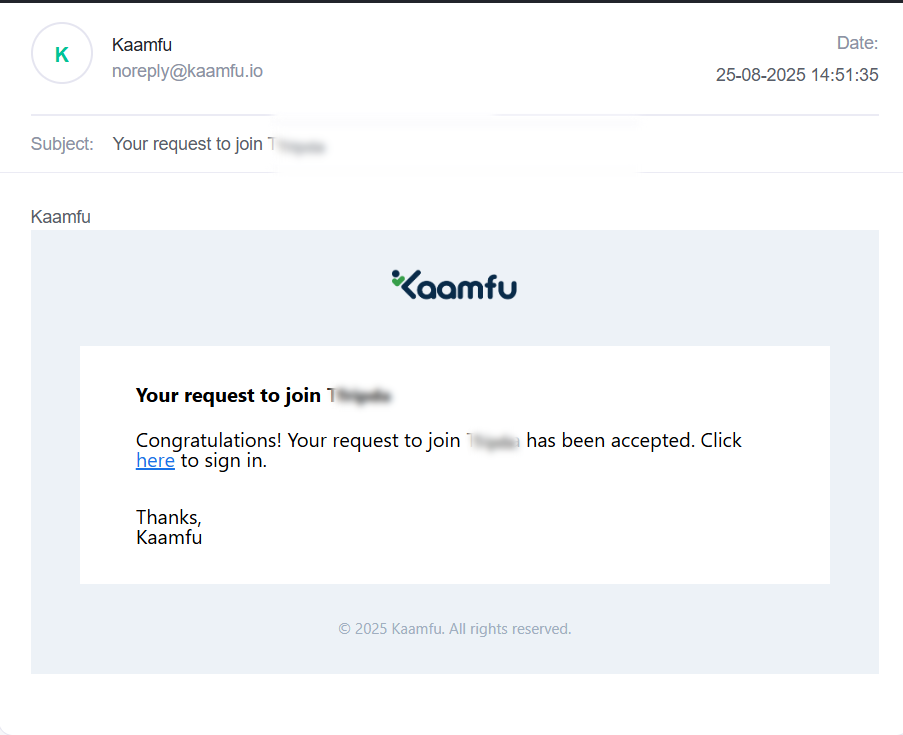
Task: Click the Kaamfu sender name in the header
Action: (142, 45)
